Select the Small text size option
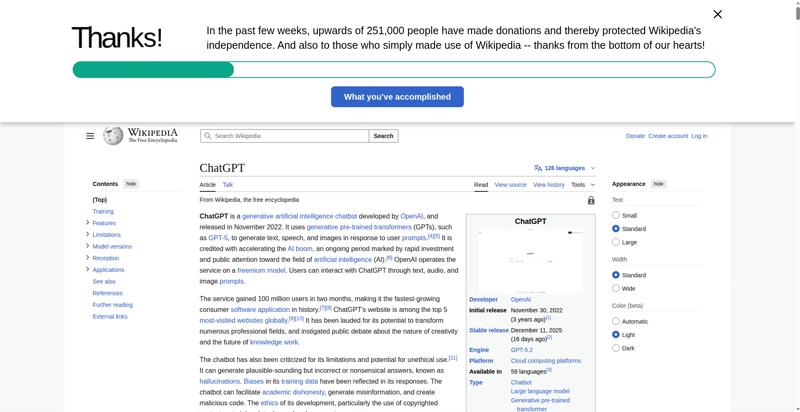This screenshot has height=412, width=800. [616, 215]
